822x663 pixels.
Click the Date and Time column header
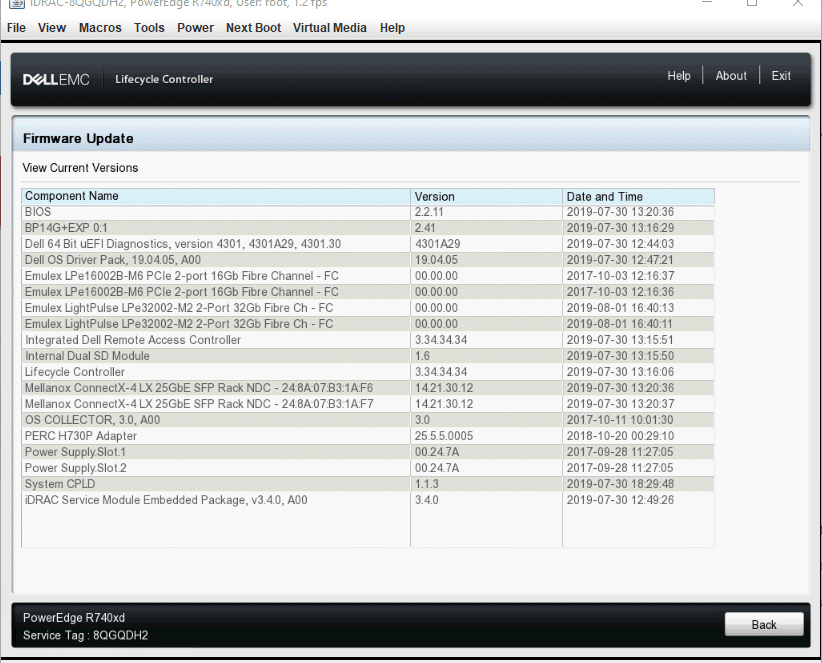click(x=638, y=197)
